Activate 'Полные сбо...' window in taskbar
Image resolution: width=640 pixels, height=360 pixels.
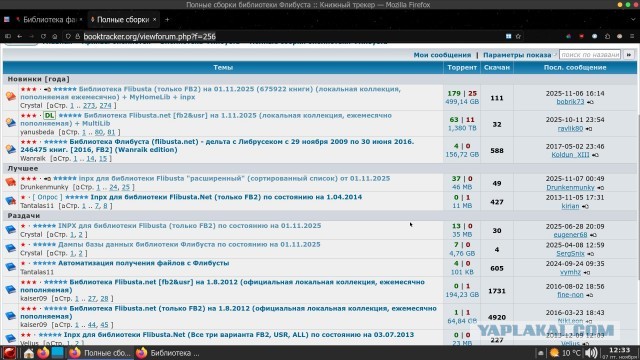point(100,353)
